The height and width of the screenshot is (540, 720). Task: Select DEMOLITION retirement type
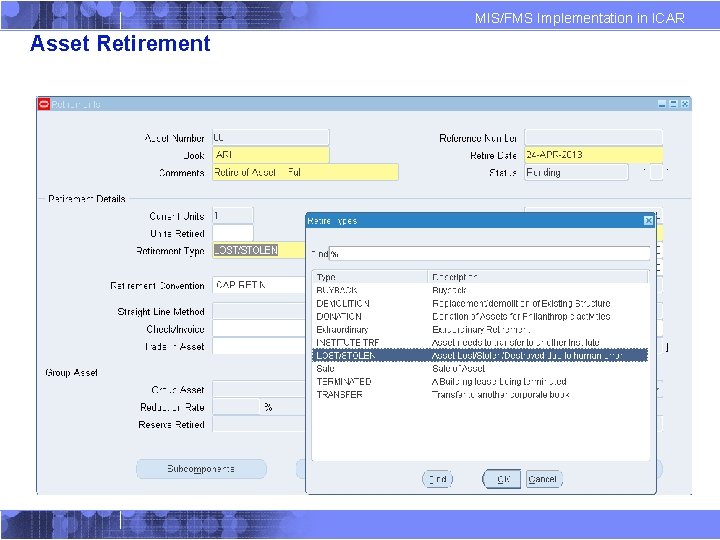pos(480,304)
